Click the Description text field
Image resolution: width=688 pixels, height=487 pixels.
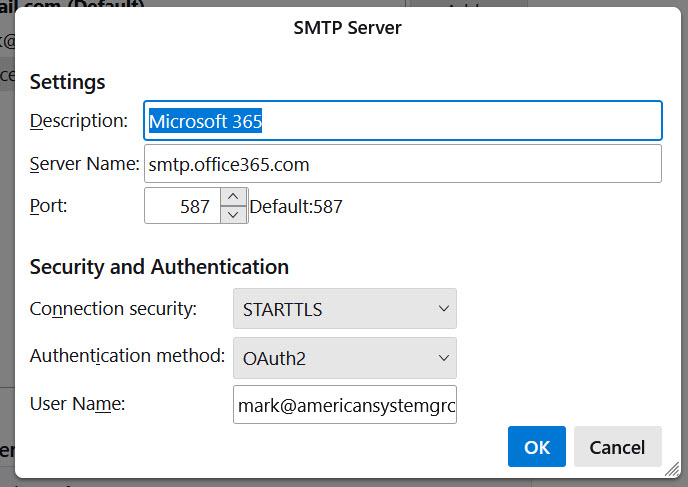tap(402, 121)
